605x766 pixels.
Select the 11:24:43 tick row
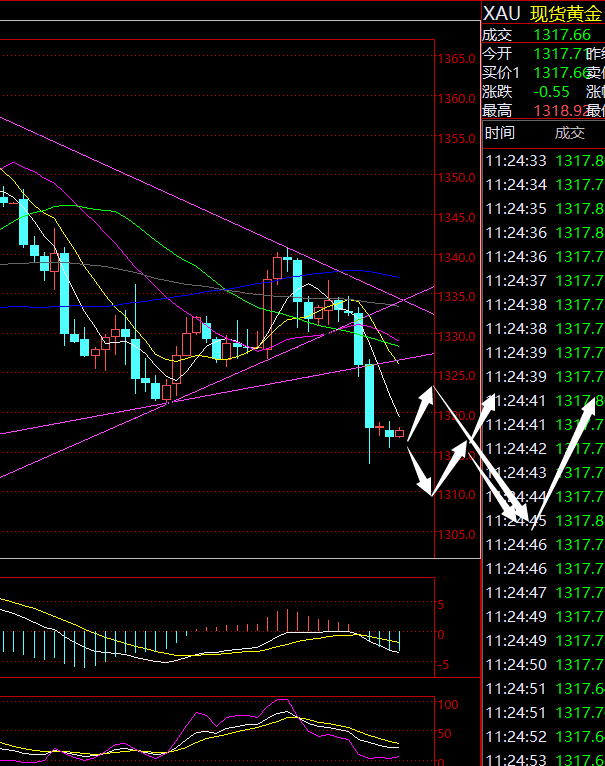click(x=543, y=472)
